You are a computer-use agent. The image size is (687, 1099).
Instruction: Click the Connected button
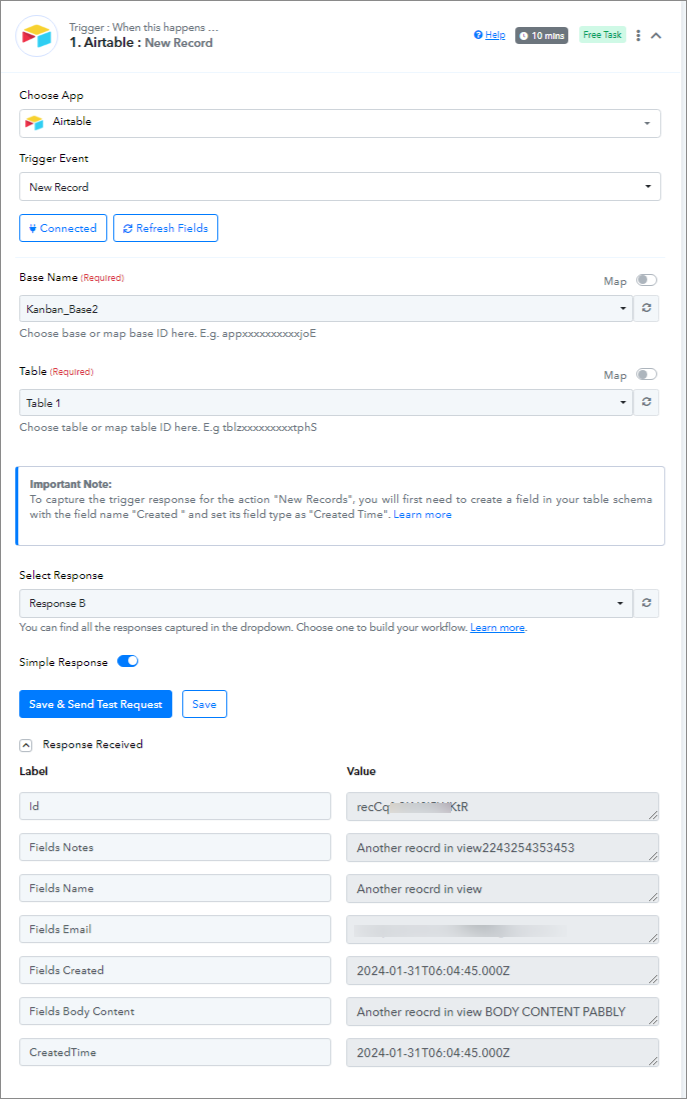[63, 228]
